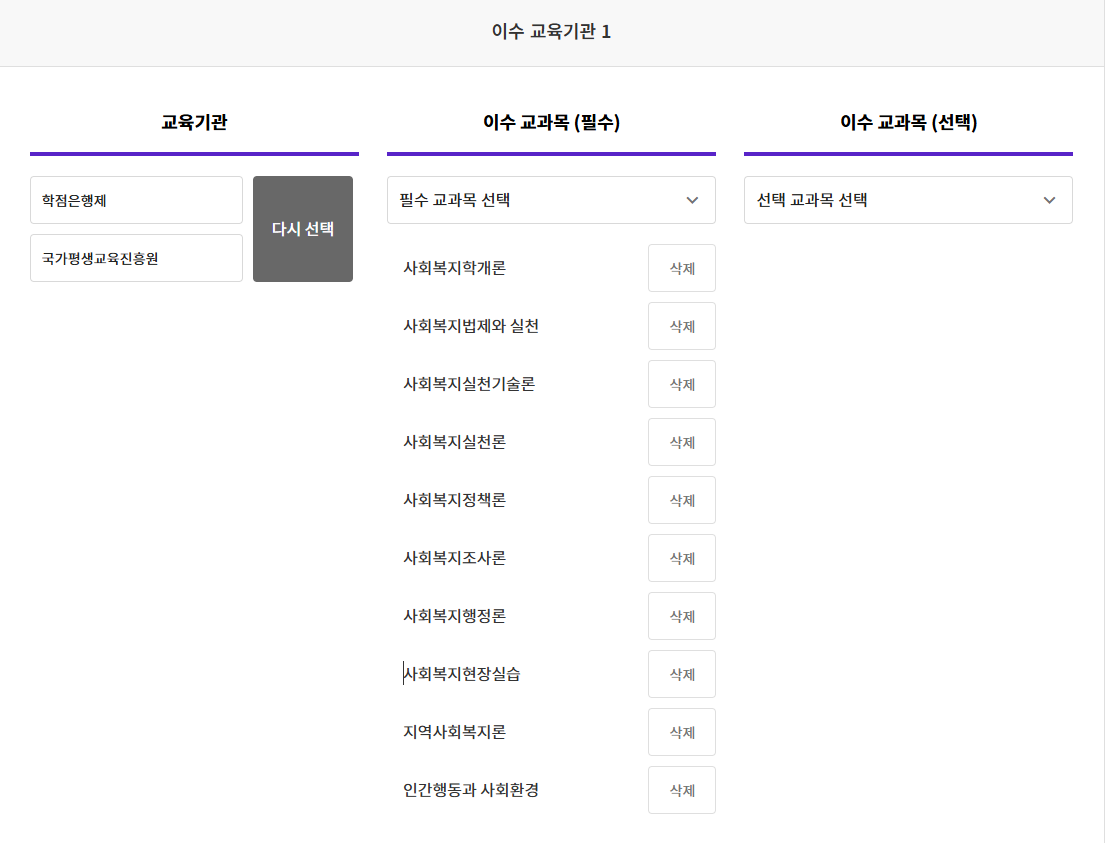Remove 사회복지정책론 entry
1106x843 pixels.
pos(681,500)
